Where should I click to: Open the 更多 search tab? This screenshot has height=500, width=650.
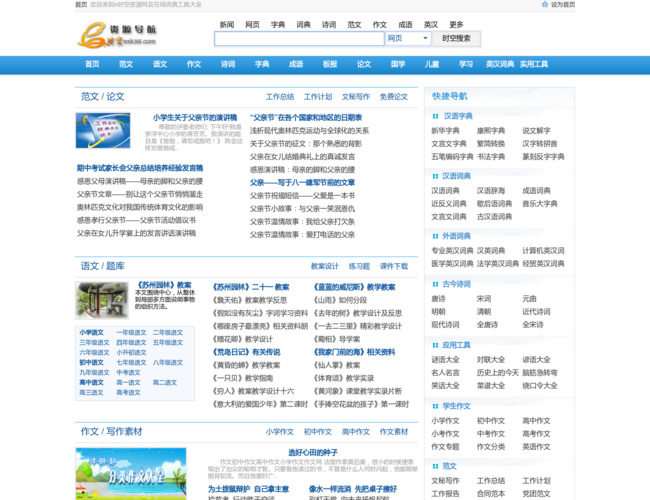(x=456, y=24)
